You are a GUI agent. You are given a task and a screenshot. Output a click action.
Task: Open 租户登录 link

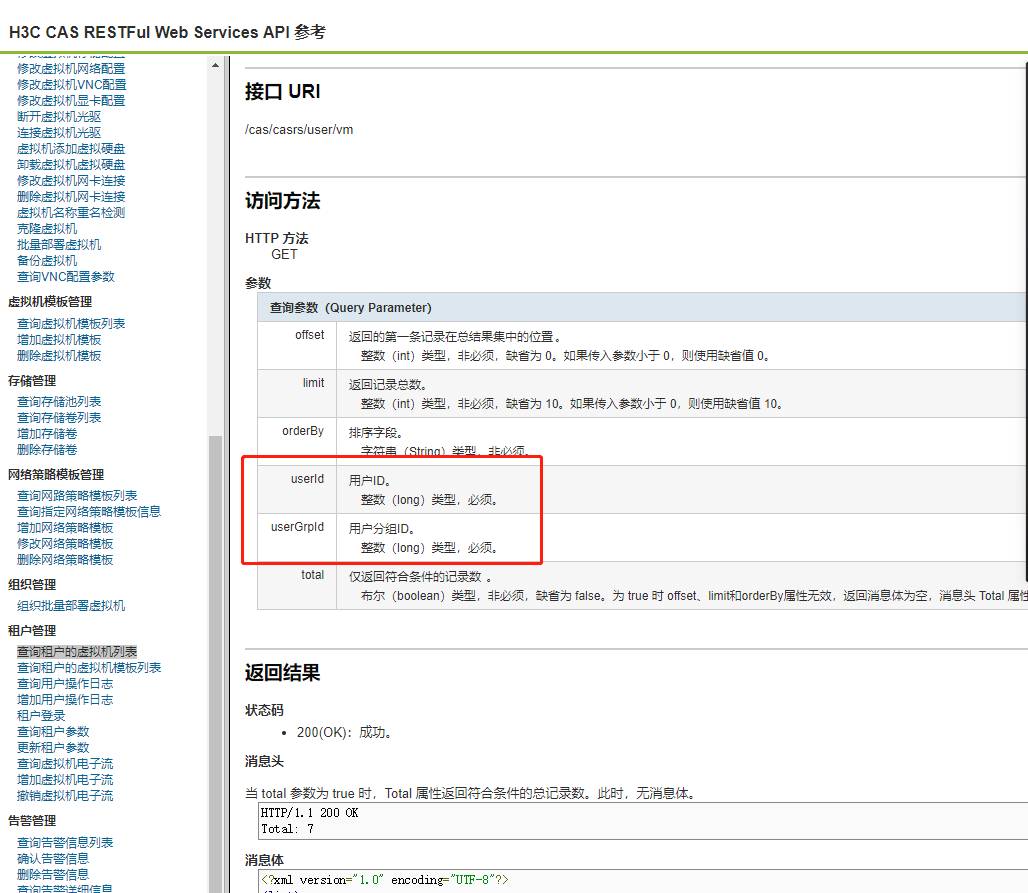(41, 716)
